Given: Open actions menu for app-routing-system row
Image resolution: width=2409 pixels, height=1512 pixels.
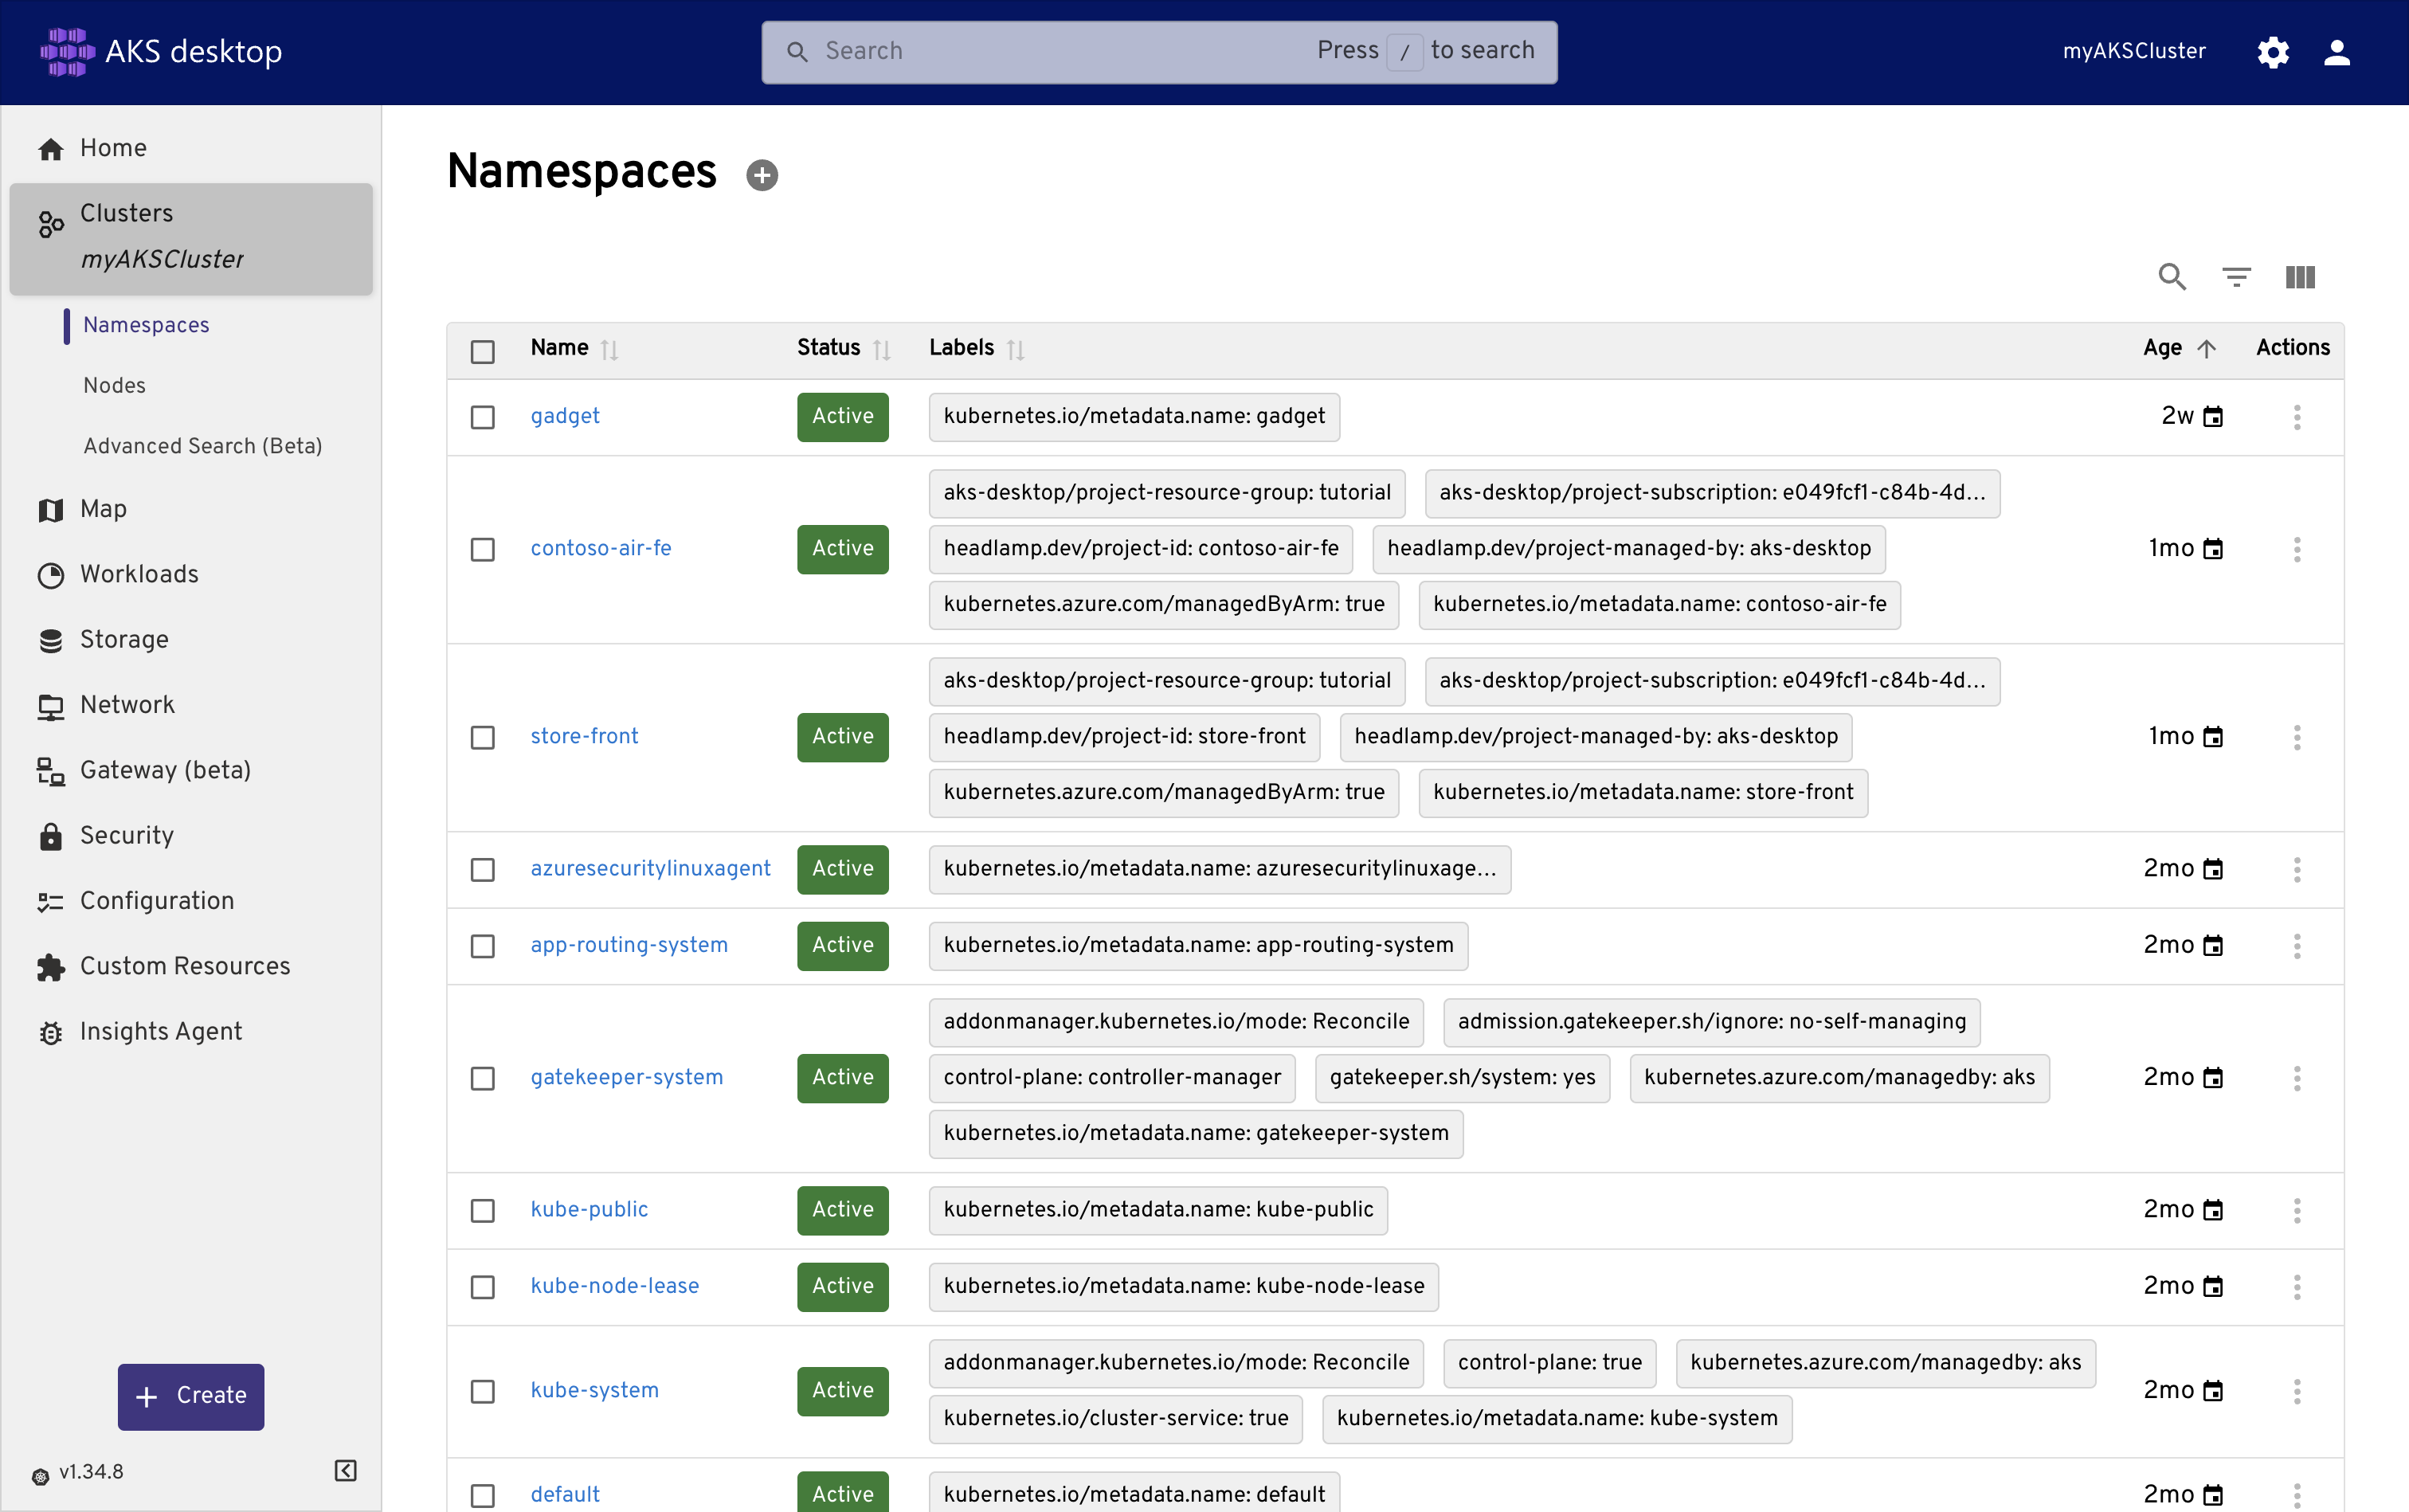Looking at the screenshot, I should coord(2296,945).
